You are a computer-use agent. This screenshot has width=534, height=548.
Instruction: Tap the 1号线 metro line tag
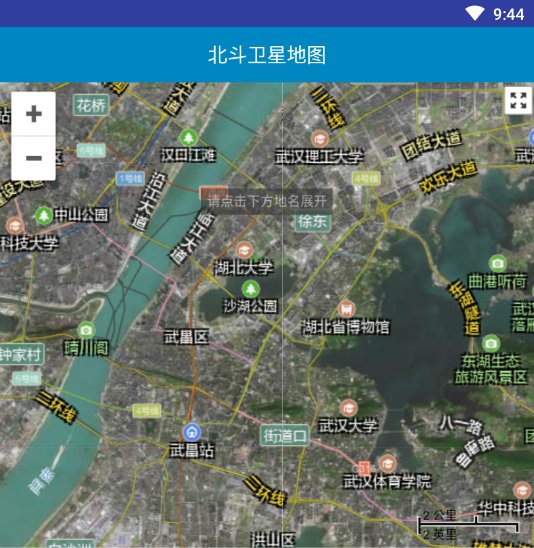[x=130, y=179]
